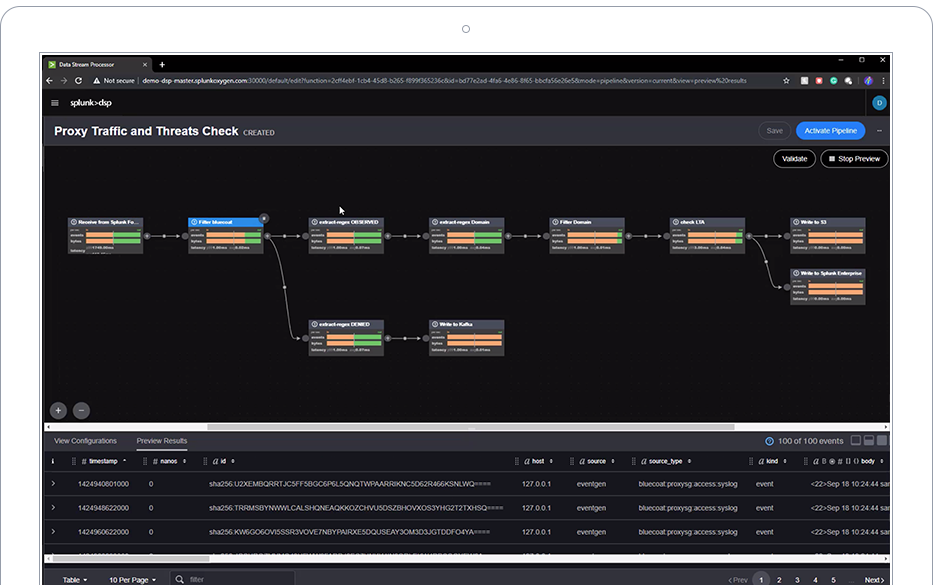Click the info icon beside 100 of 100 events
This screenshot has width=950, height=585.
[x=769, y=441]
